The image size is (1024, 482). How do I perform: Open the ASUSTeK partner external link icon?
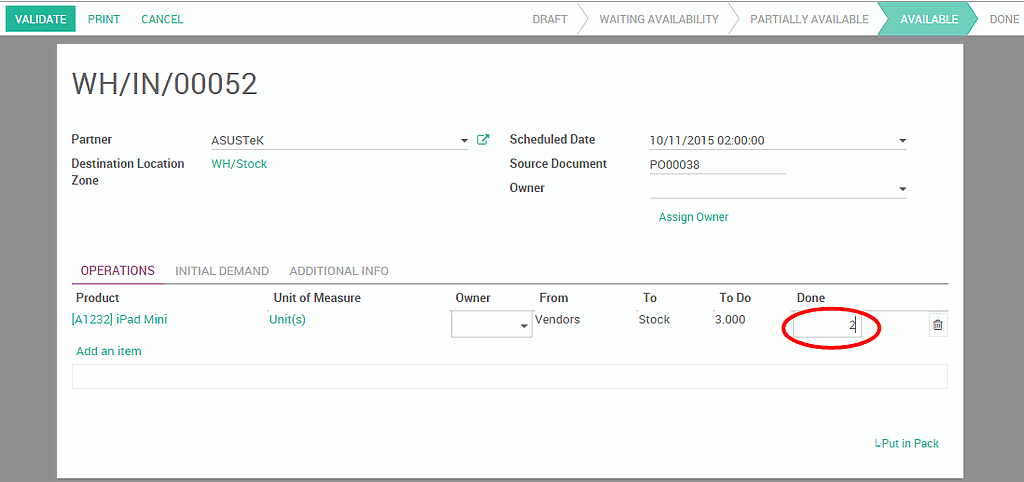tap(483, 140)
